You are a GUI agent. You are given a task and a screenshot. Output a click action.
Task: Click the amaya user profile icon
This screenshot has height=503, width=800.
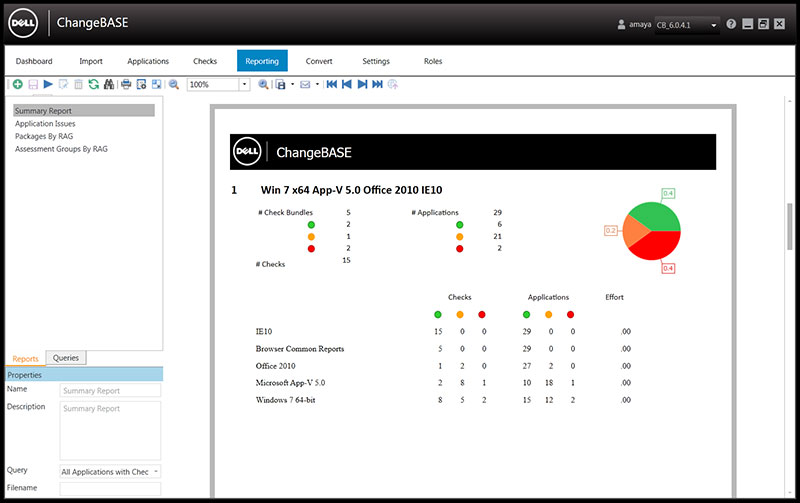coord(621,24)
